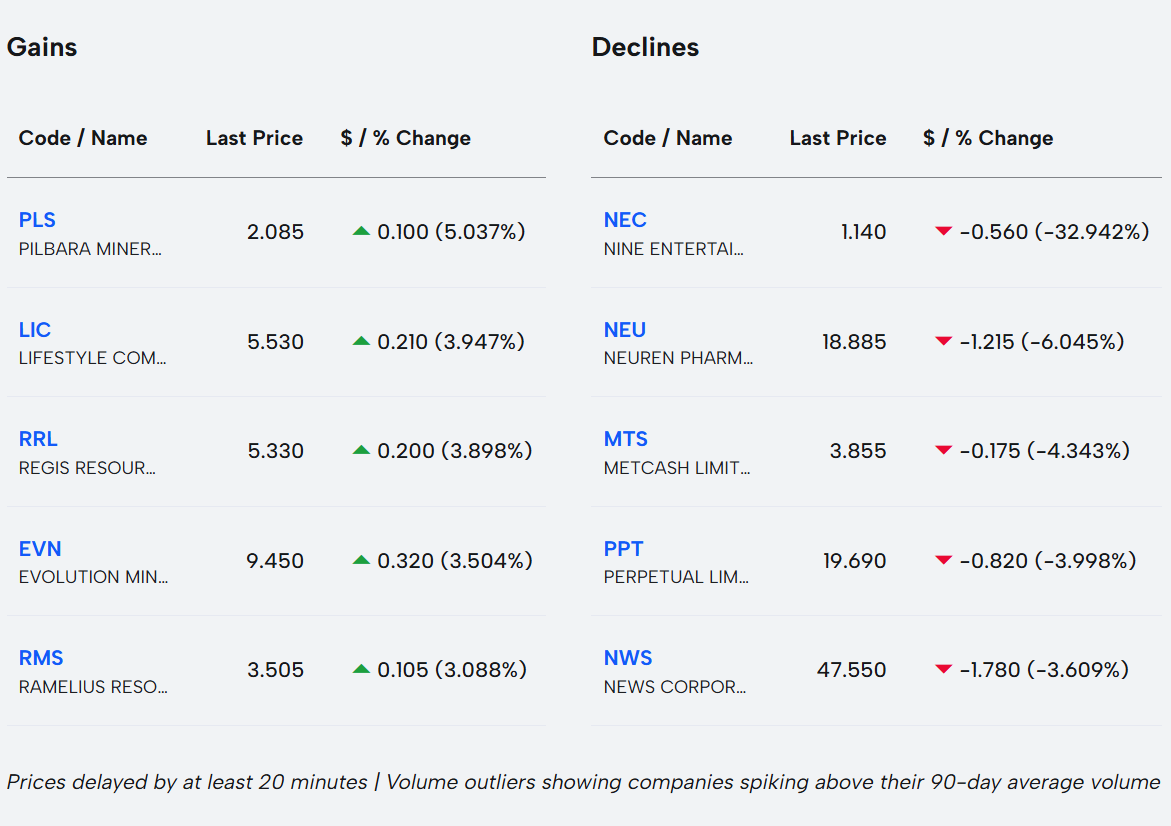1171x826 pixels.
Task: Open the RMS Ramelius stock link
Action: (x=41, y=658)
